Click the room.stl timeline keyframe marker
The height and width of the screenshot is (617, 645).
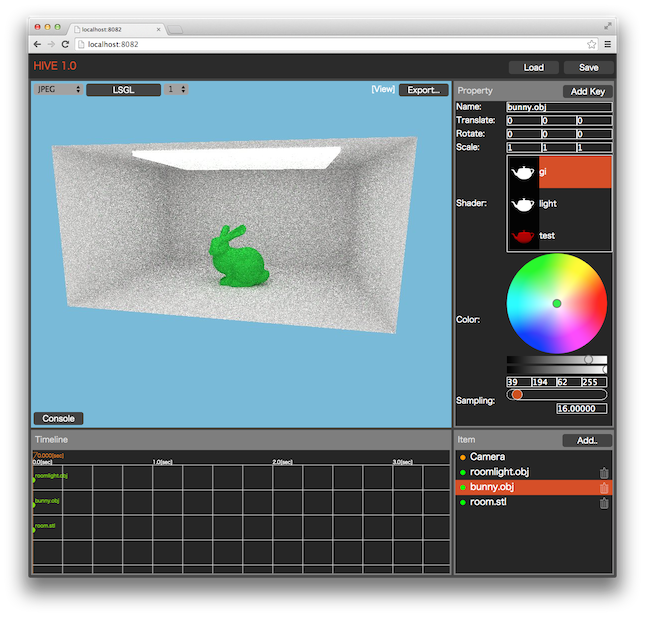point(34,530)
